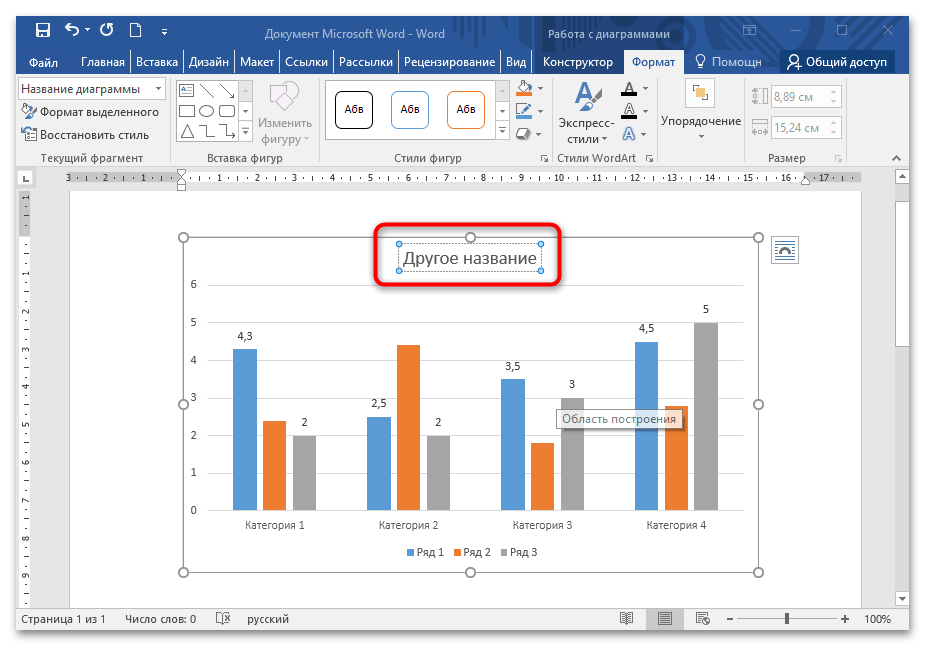Open the Файл tab
The width and height of the screenshot is (925, 646).
[x=43, y=62]
